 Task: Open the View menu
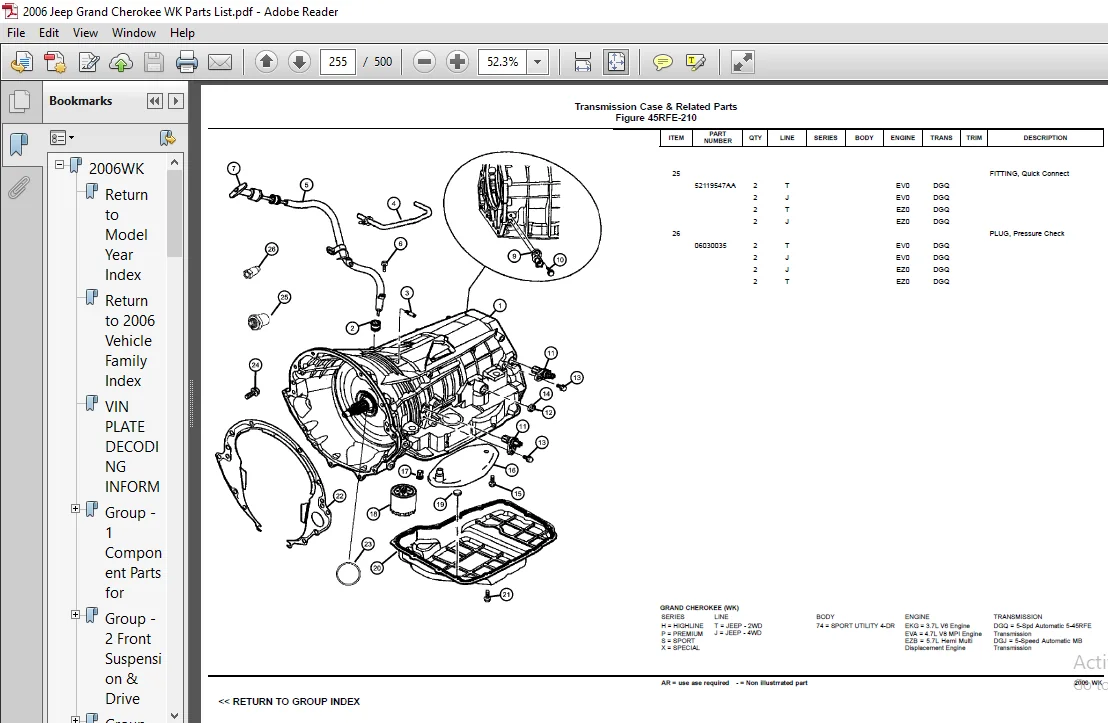pyautogui.click(x=86, y=33)
